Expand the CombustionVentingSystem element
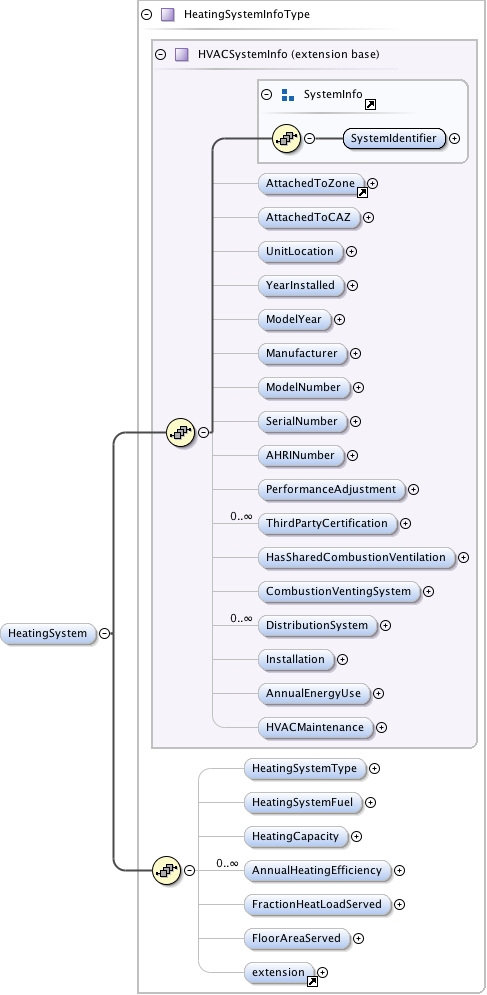This screenshot has width=487, height=995. [429, 591]
